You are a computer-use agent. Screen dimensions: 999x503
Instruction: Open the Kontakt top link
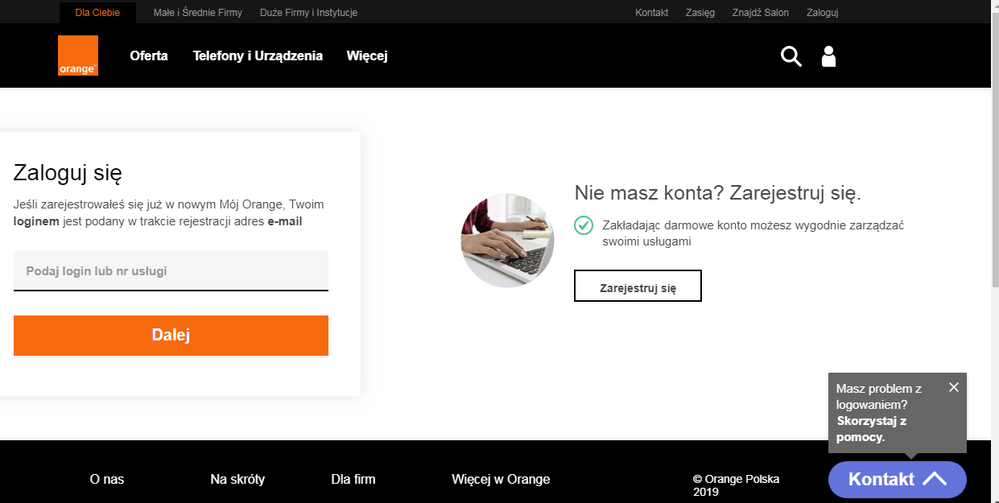pos(652,12)
